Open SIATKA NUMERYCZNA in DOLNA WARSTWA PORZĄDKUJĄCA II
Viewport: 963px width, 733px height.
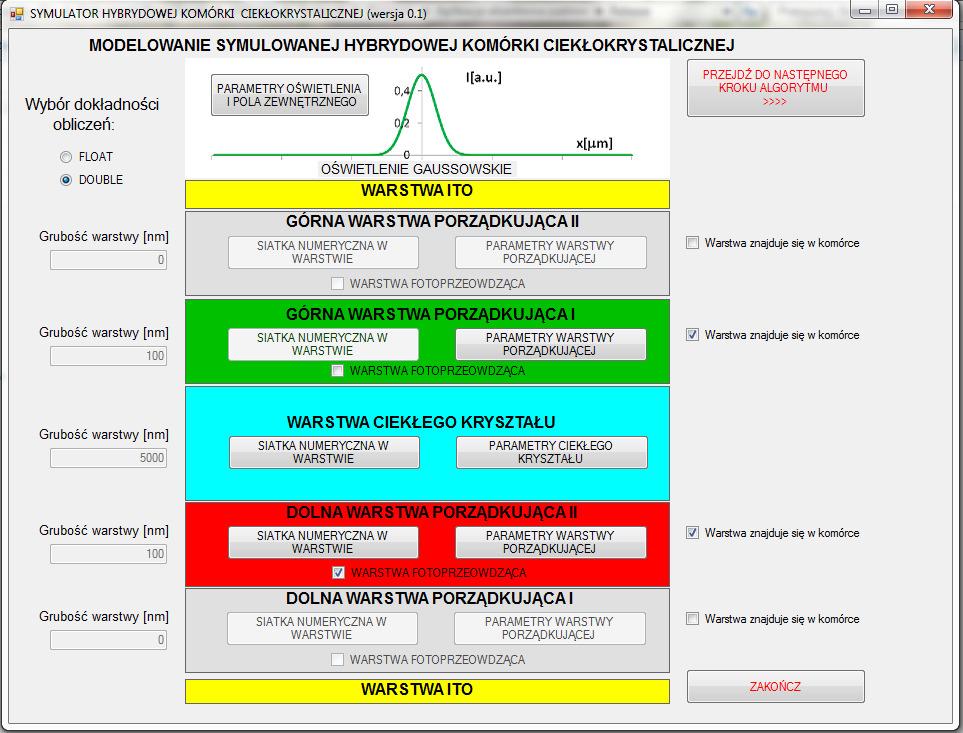click(323, 542)
